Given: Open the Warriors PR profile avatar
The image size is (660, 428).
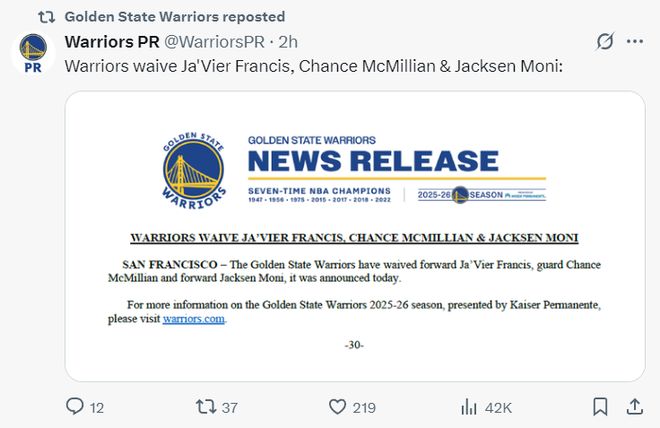Looking at the screenshot, I should [32, 52].
